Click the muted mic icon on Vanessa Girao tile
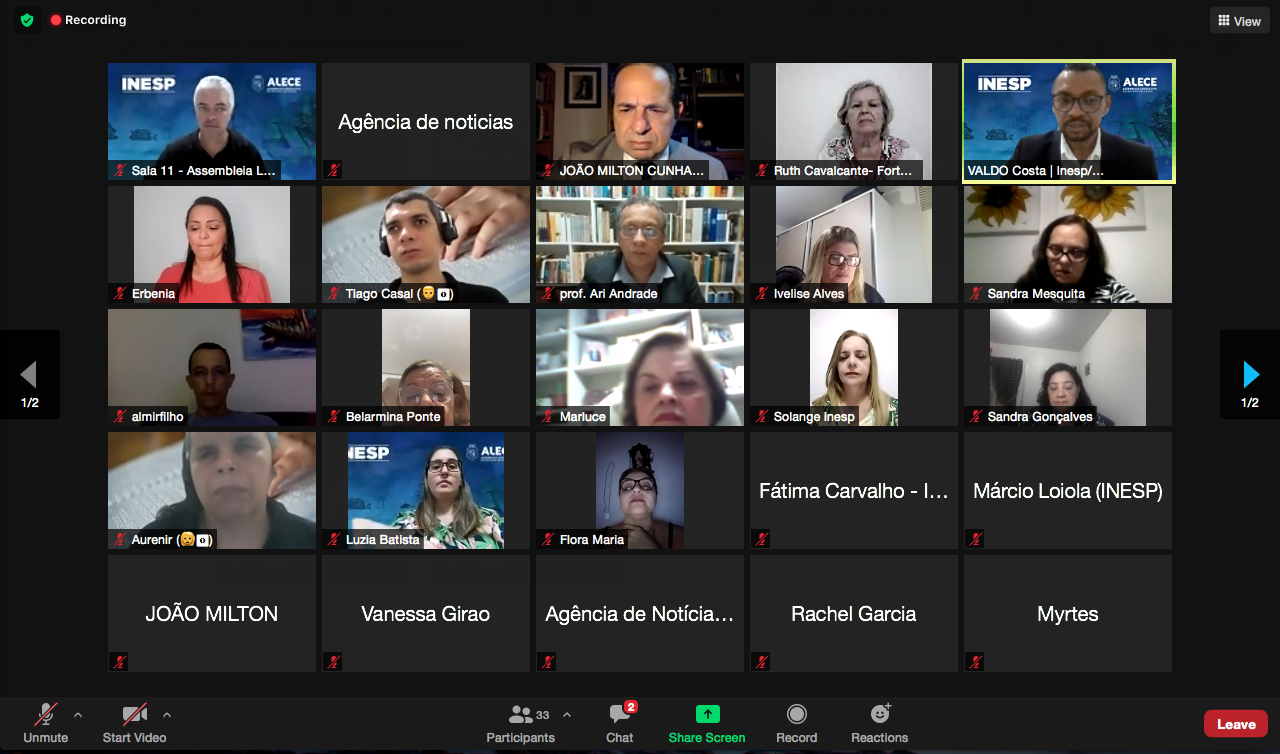Image resolution: width=1280 pixels, height=754 pixels. (333, 661)
